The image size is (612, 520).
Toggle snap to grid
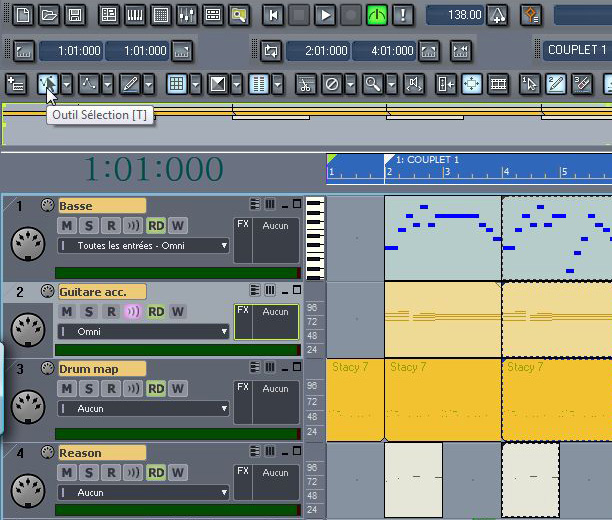click(176, 84)
